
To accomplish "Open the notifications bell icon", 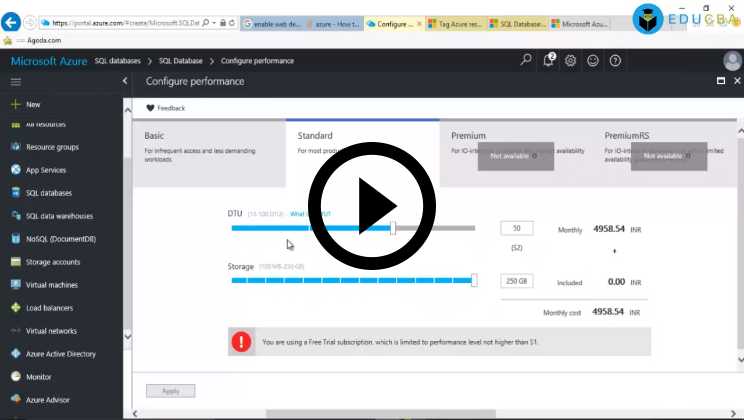I will tap(549, 61).
